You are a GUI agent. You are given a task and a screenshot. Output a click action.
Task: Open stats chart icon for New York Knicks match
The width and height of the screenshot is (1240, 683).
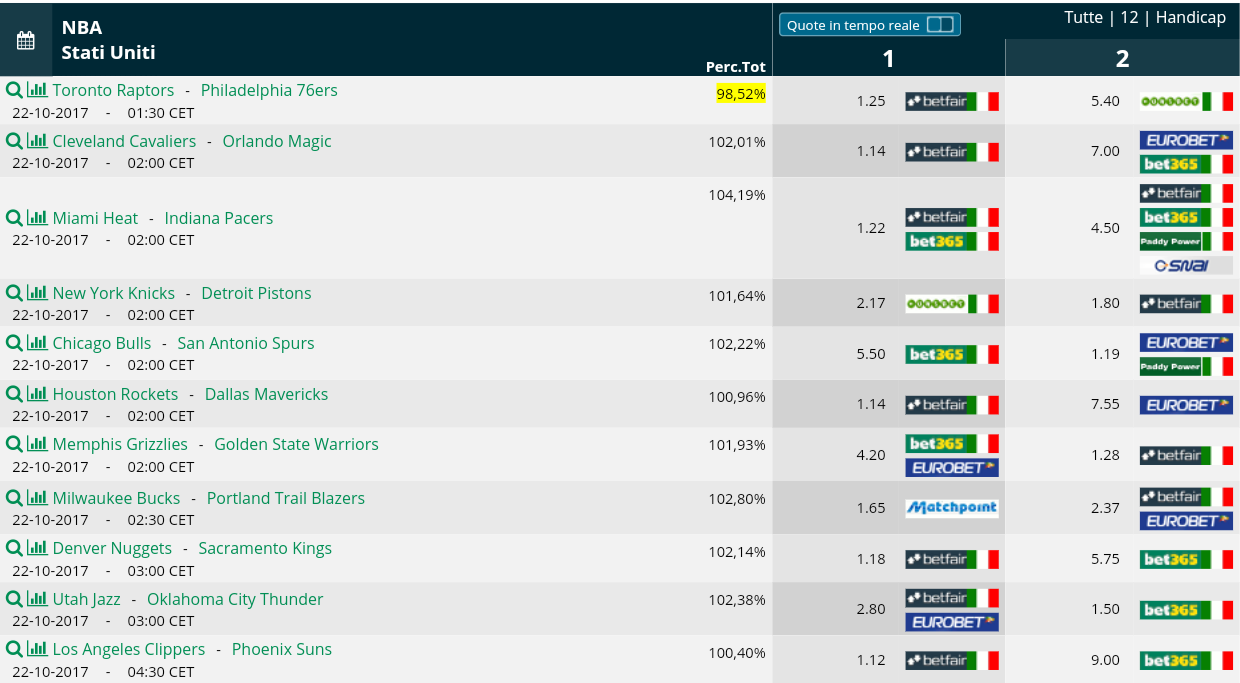click(37, 292)
